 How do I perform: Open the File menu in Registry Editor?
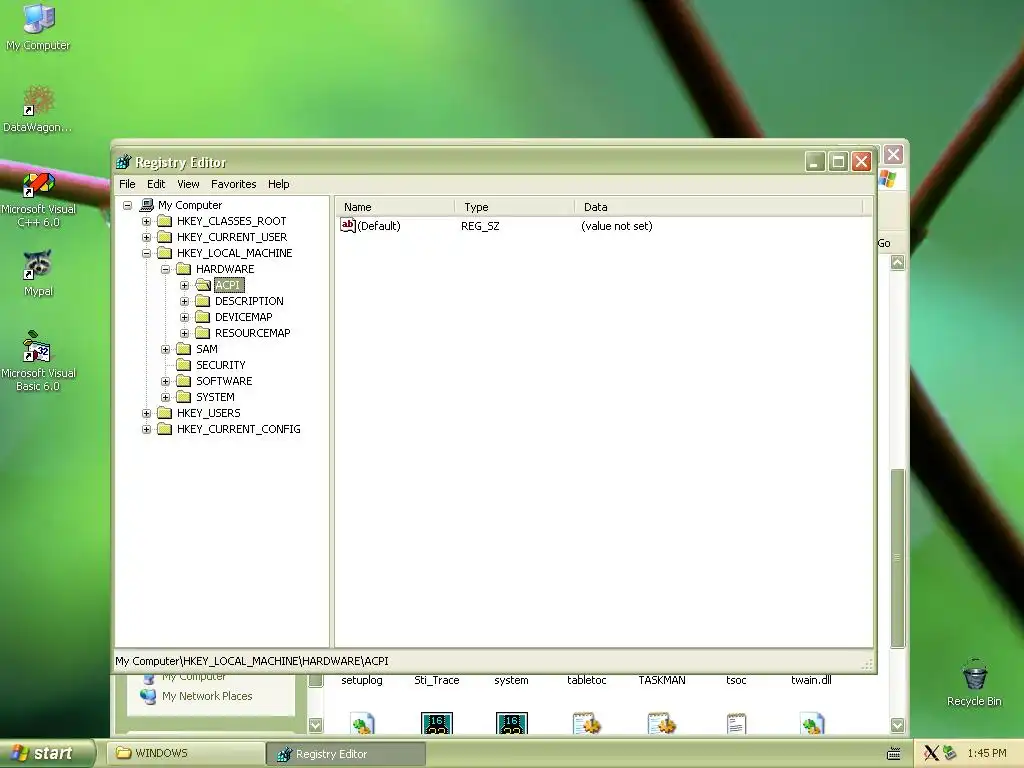pyautogui.click(x=127, y=184)
